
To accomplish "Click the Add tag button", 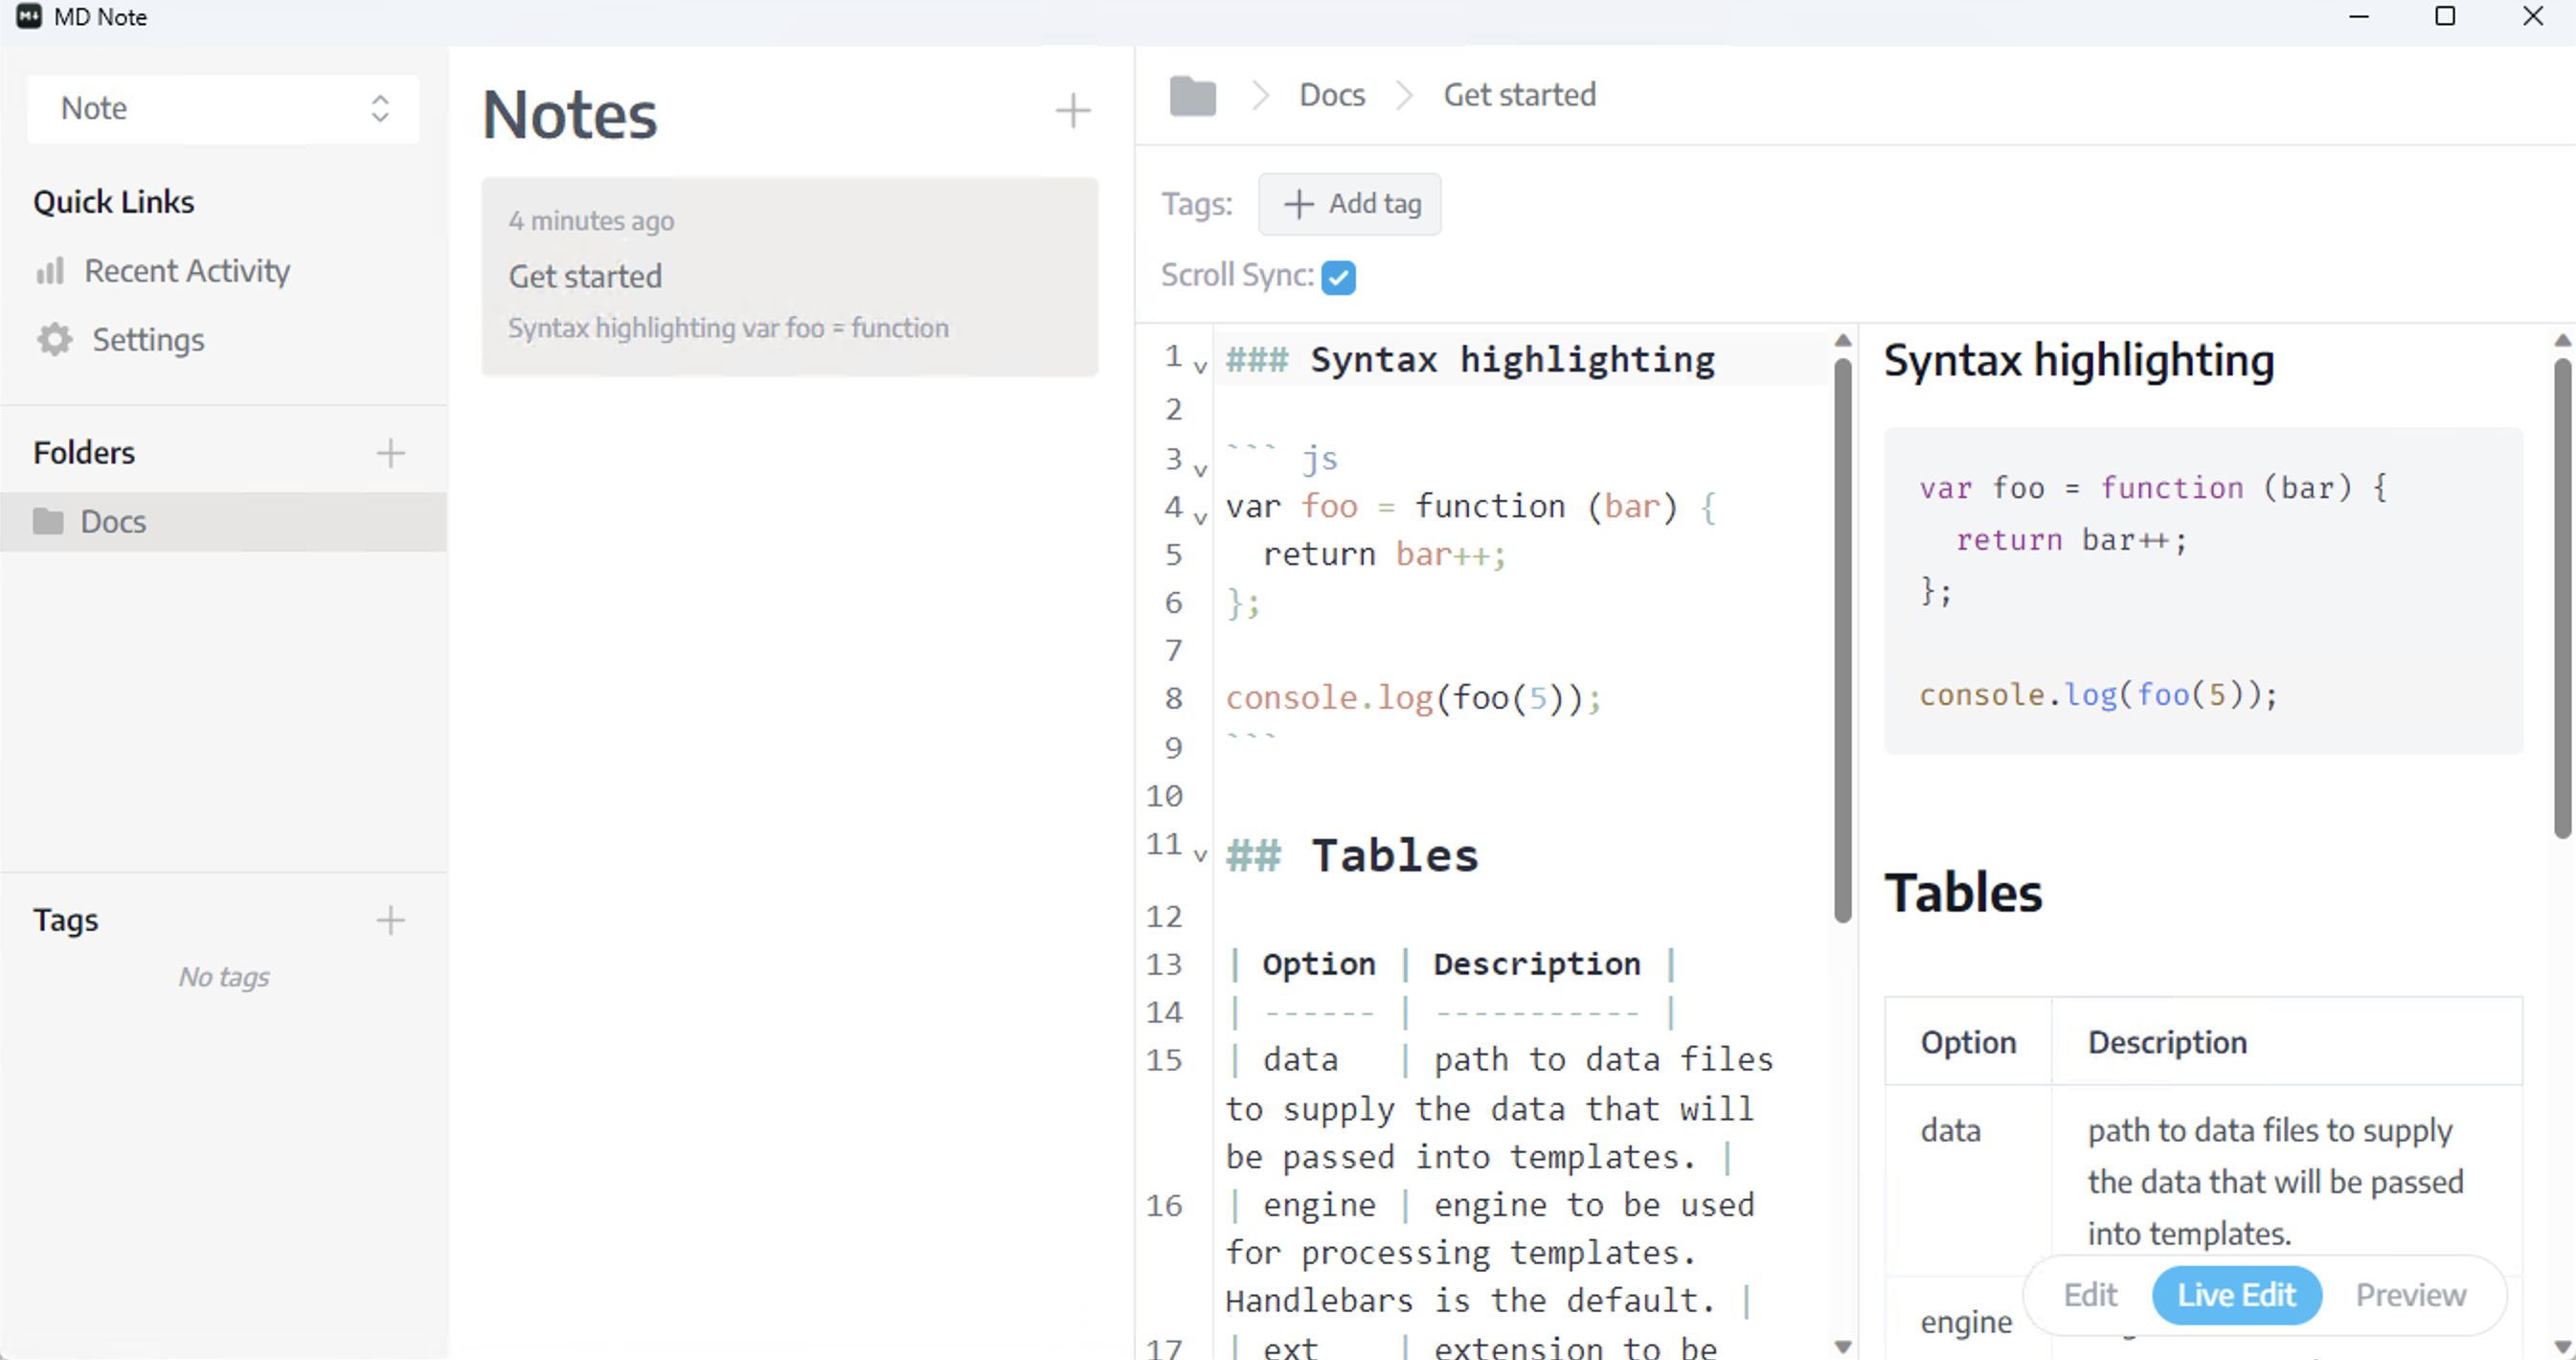I will pos(1349,203).
